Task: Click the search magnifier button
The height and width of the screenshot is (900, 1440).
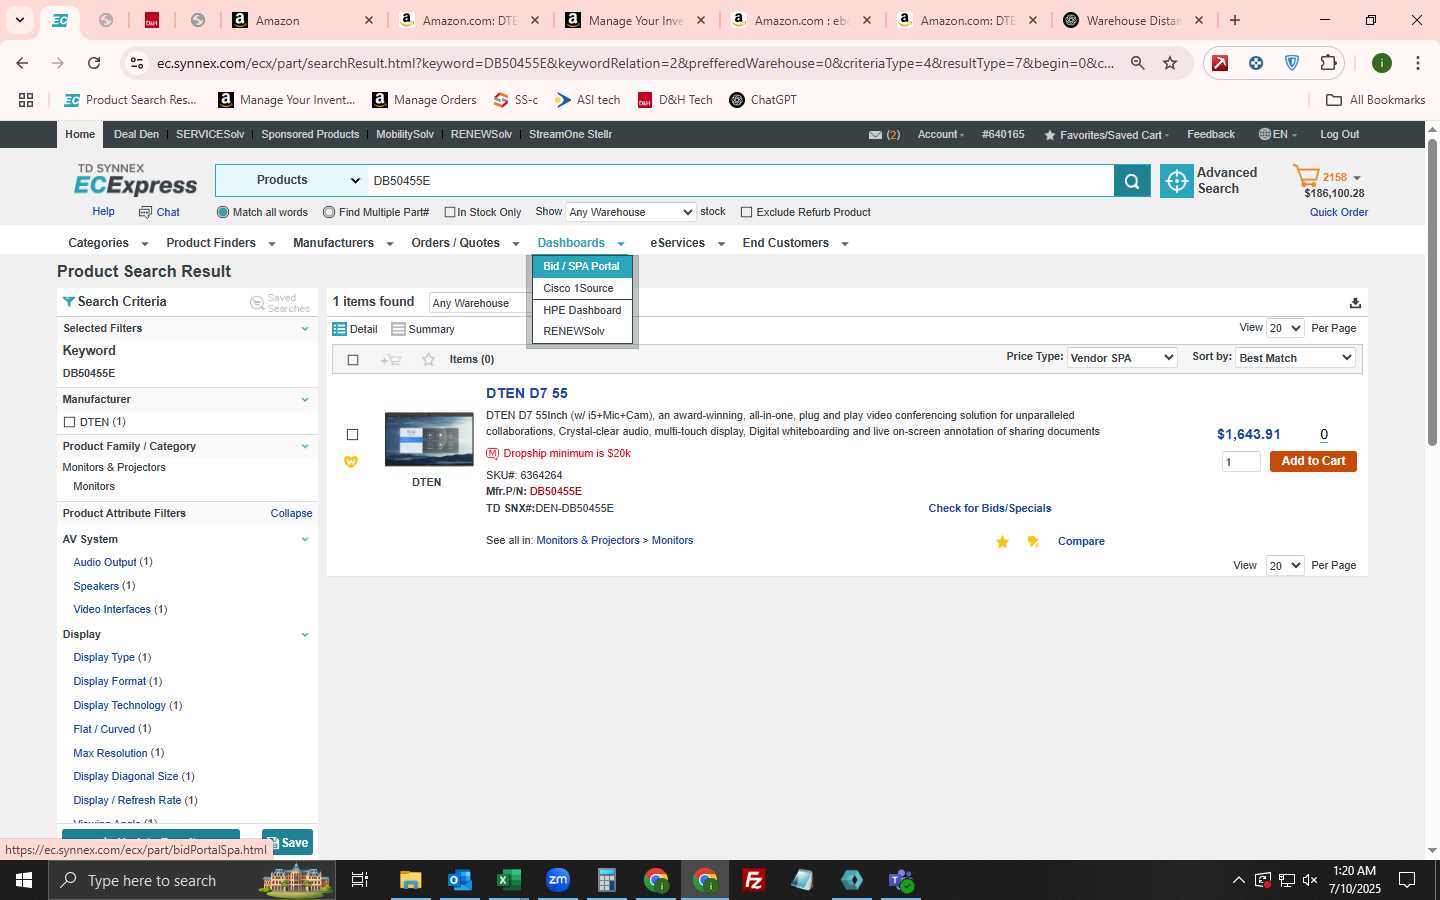Action: point(1132,181)
